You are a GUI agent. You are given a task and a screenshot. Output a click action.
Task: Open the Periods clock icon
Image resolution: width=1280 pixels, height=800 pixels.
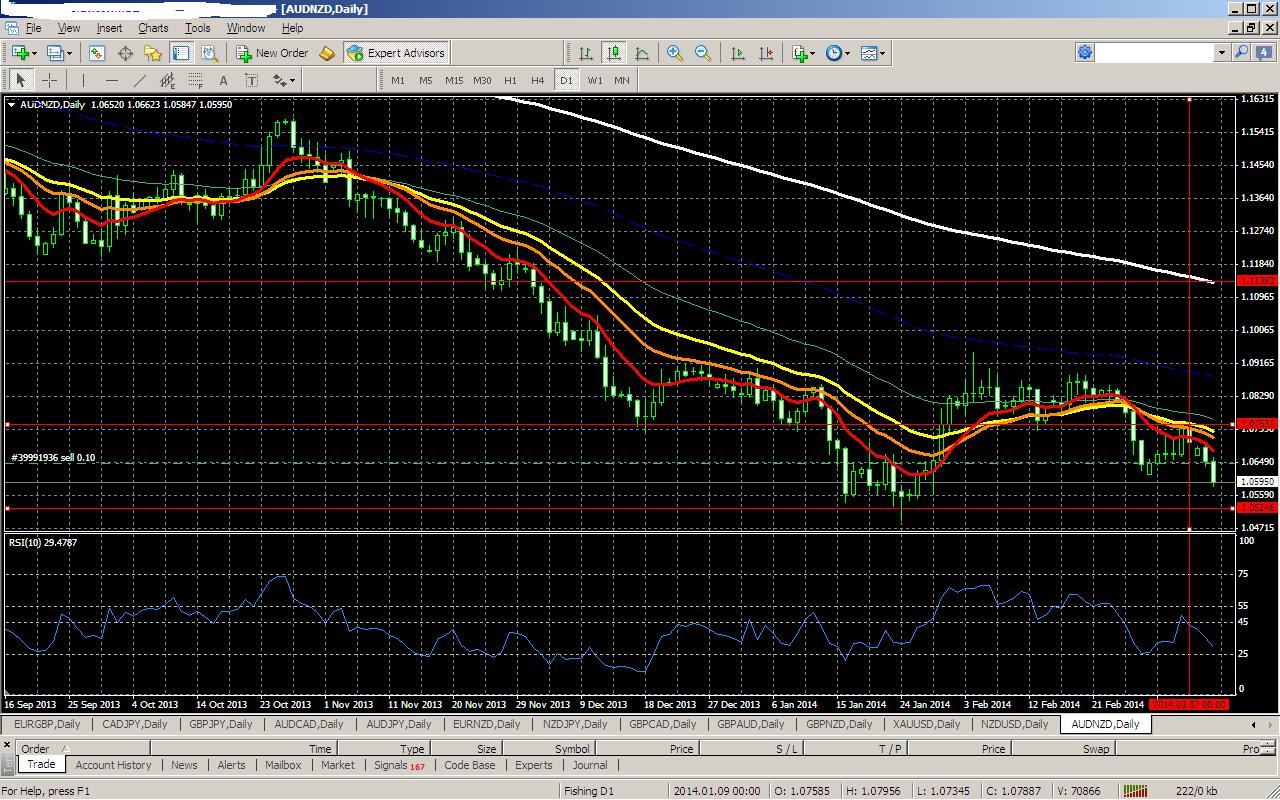[833, 53]
